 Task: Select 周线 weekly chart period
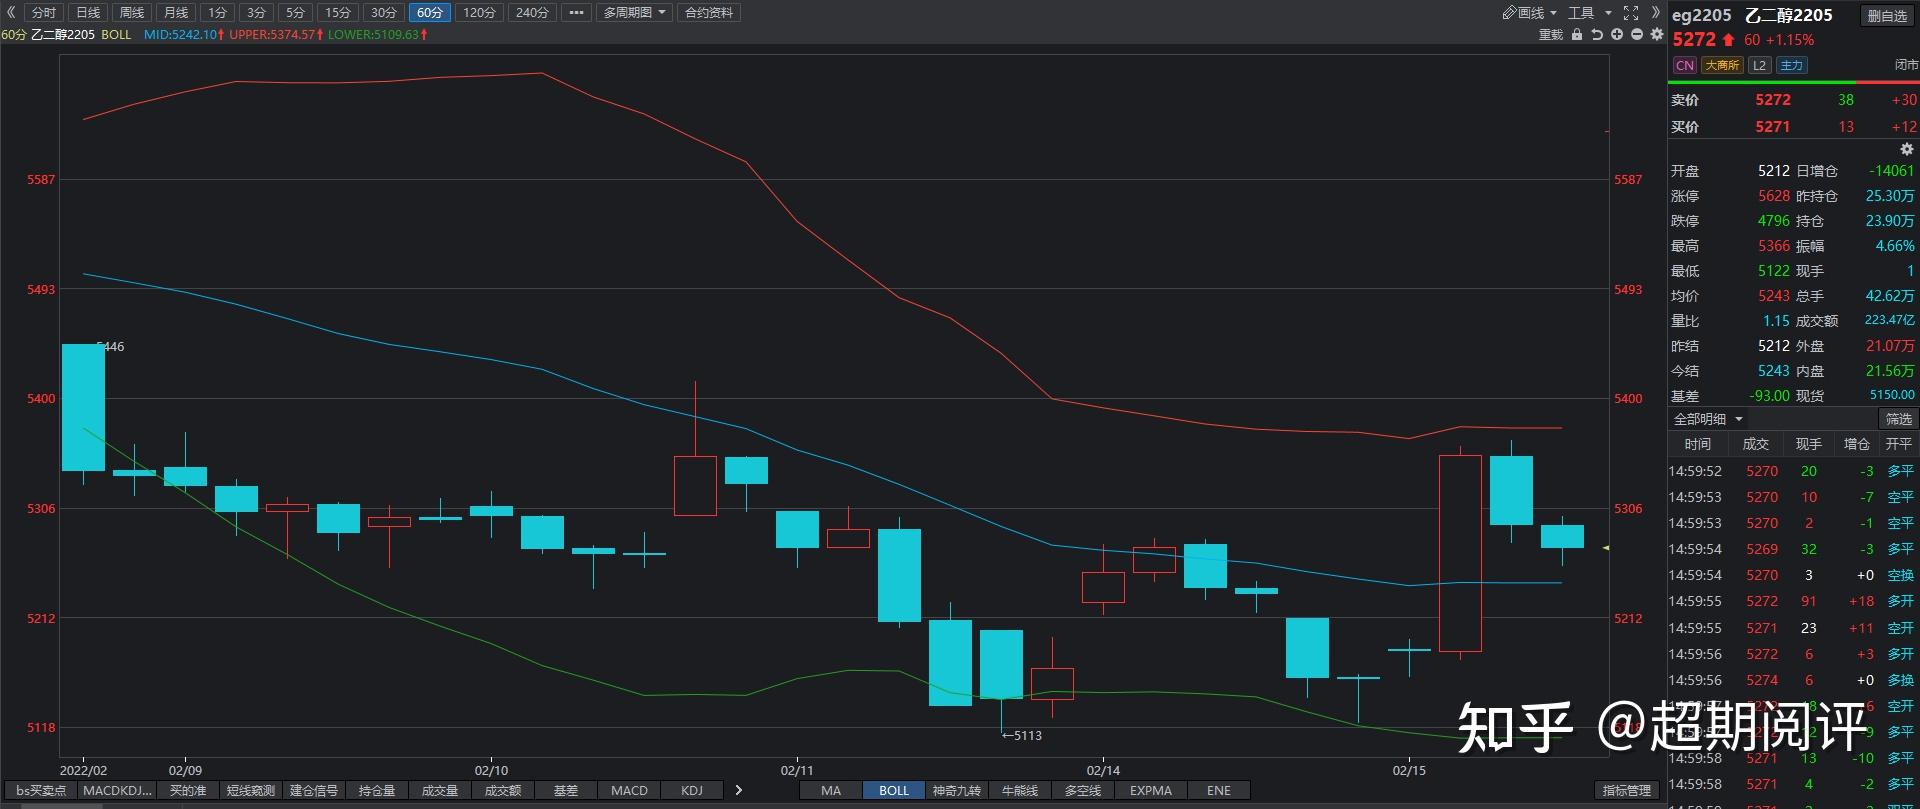click(131, 13)
